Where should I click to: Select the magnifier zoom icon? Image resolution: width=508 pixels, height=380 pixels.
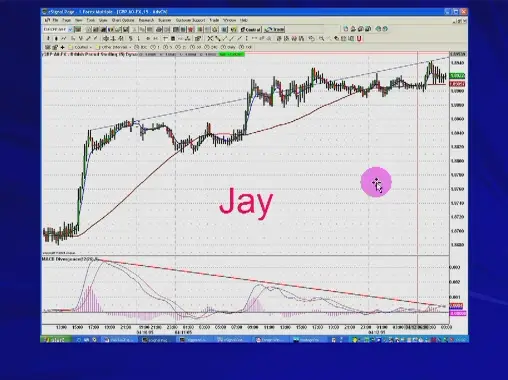point(321,38)
